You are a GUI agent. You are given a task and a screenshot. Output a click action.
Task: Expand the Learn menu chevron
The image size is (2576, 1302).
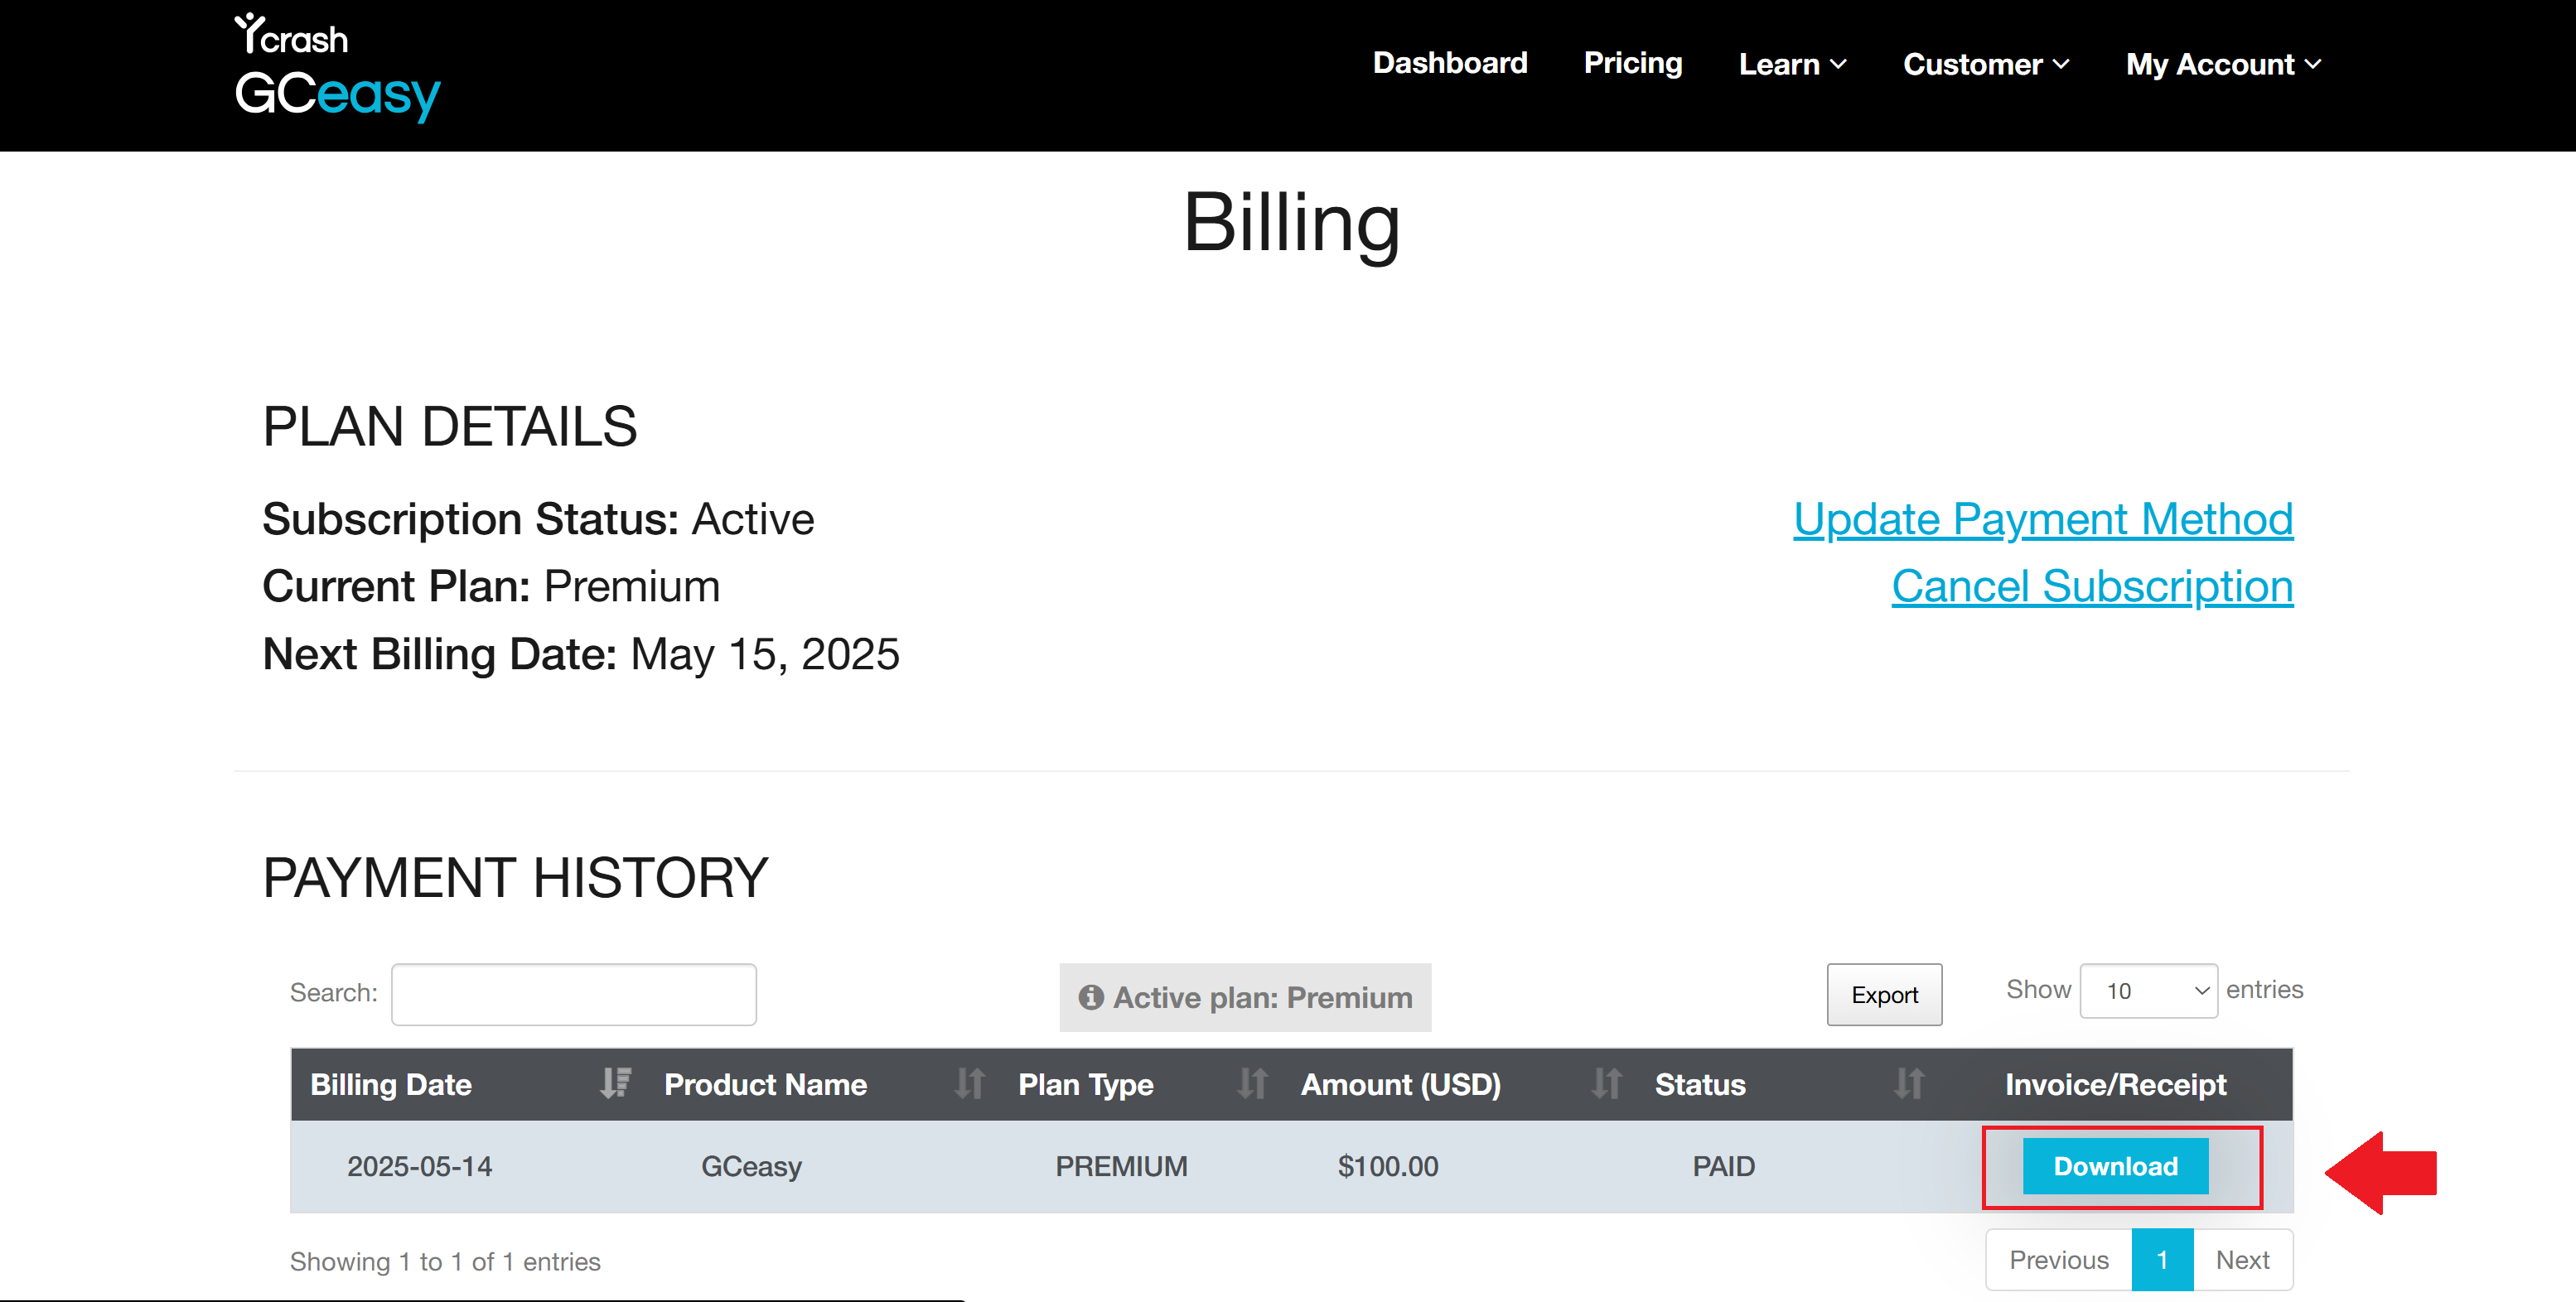point(1838,64)
